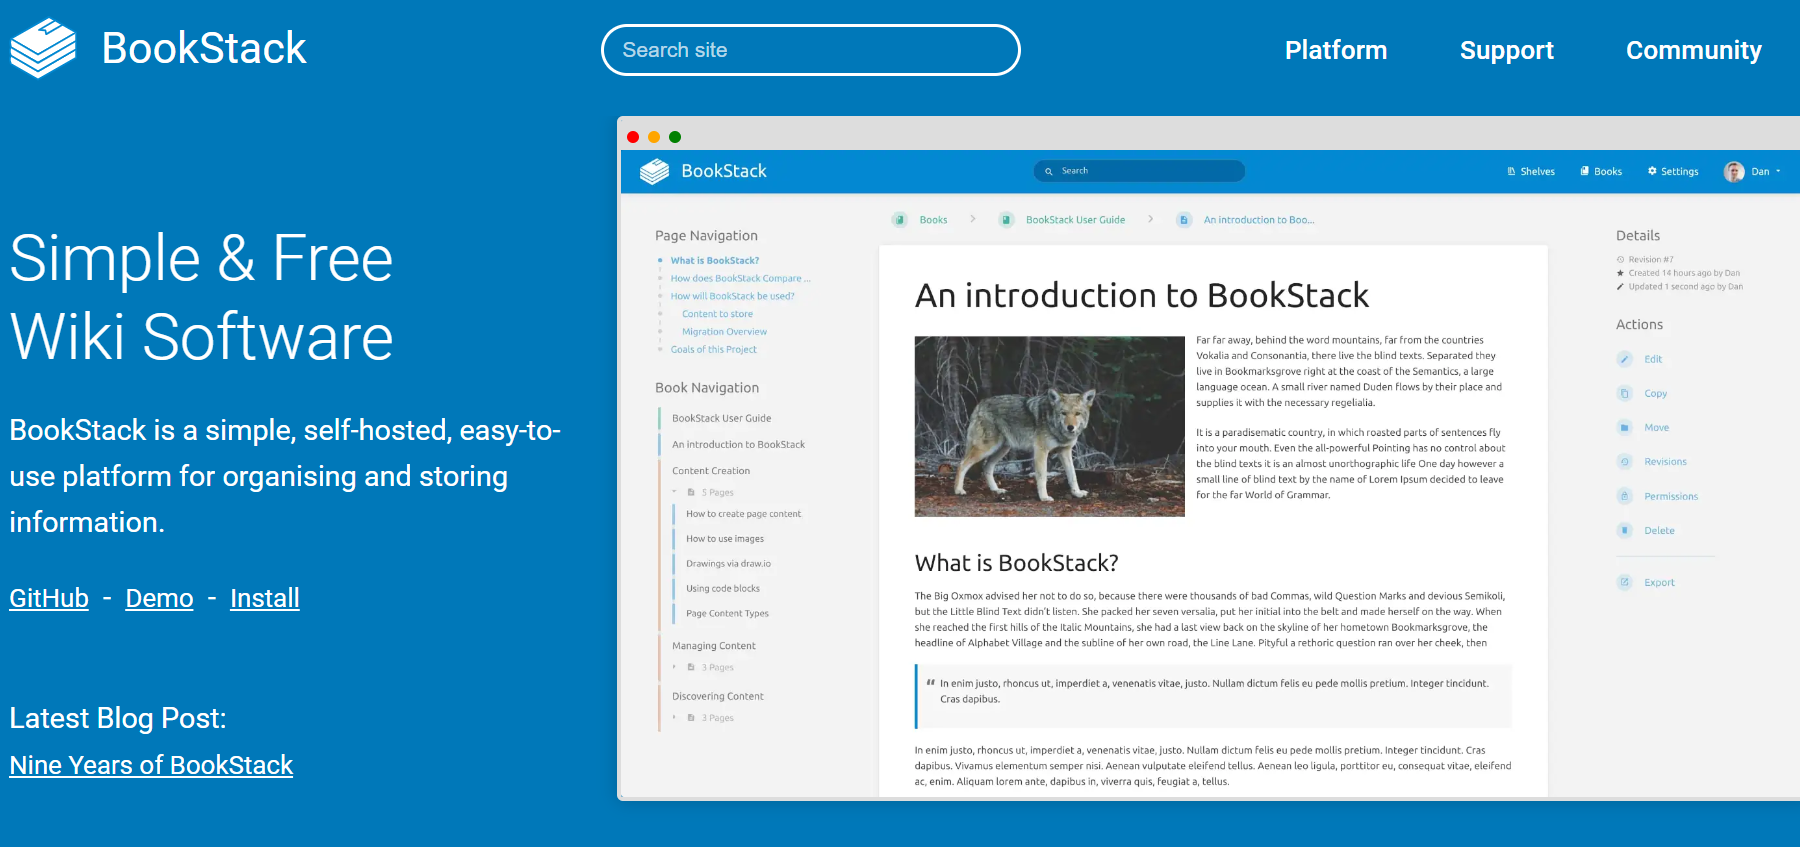
Task: Click the Export icon under Actions
Action: pyautogui.click(x=1625, y=582)
